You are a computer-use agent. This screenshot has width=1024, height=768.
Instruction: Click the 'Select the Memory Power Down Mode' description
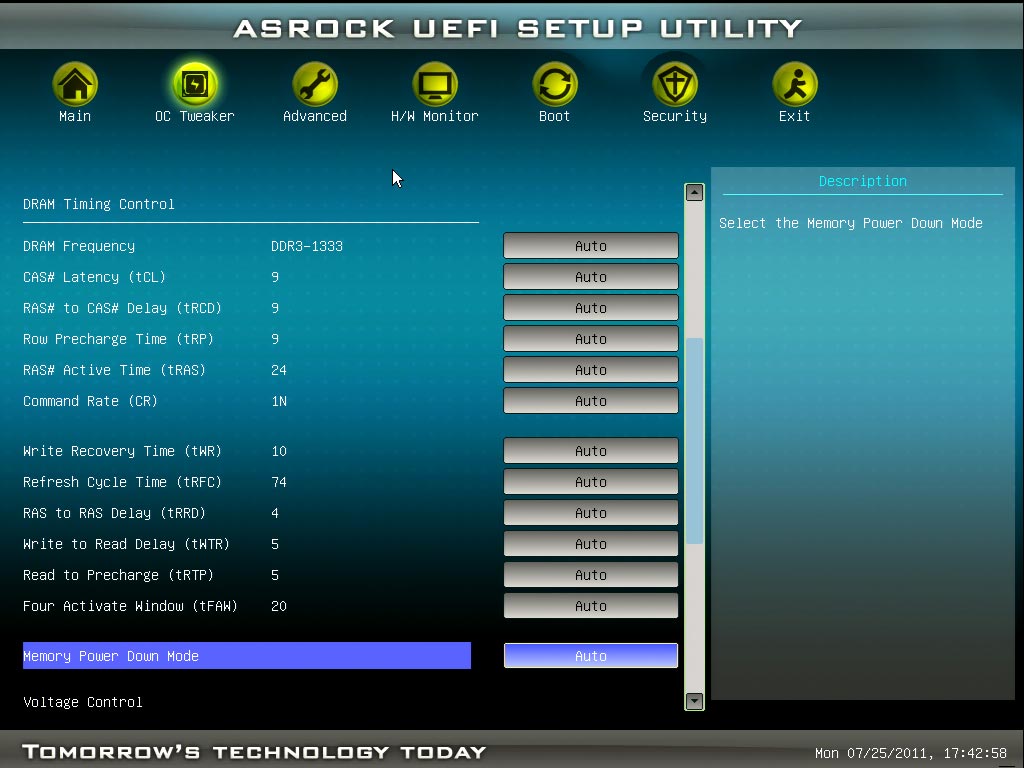tap(851, 223)
